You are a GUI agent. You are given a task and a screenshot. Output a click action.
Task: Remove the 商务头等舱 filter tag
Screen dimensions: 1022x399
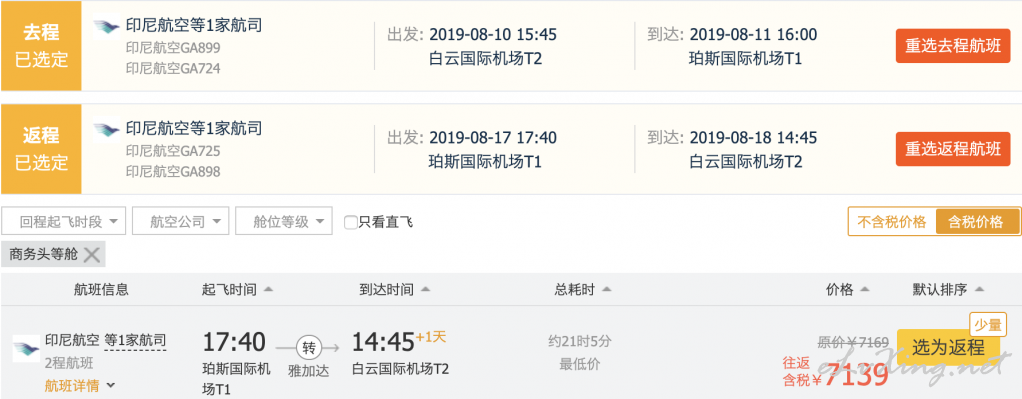coord(92,255)
